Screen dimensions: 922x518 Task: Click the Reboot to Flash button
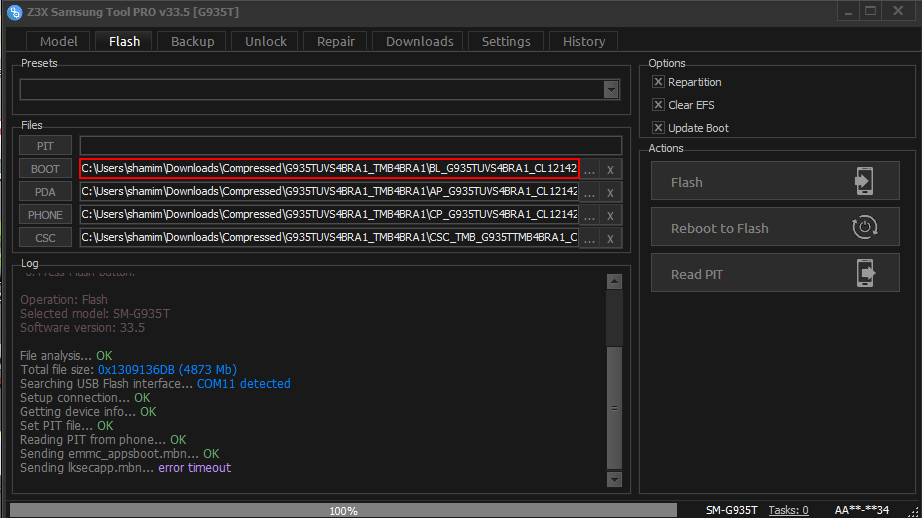click(775, 227)
